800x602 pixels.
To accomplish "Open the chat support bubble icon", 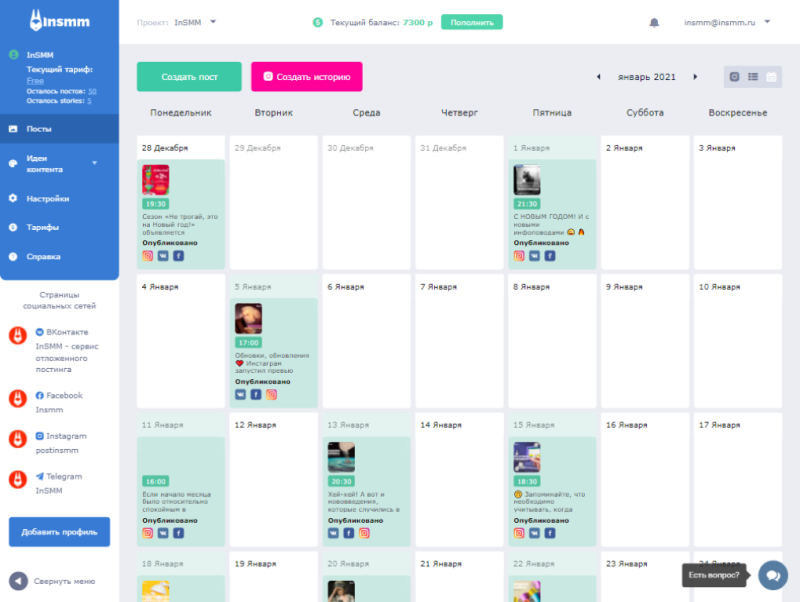I will [772, 575].
